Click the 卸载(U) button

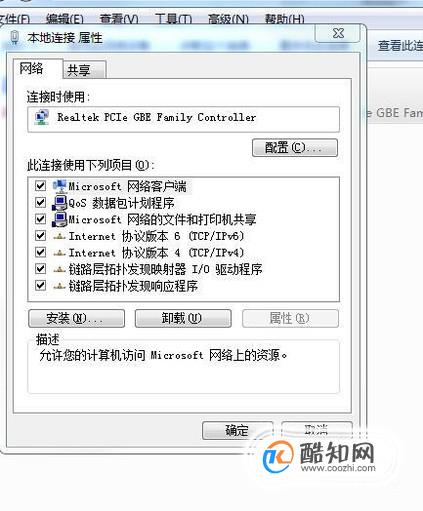[x=183, y=318]
